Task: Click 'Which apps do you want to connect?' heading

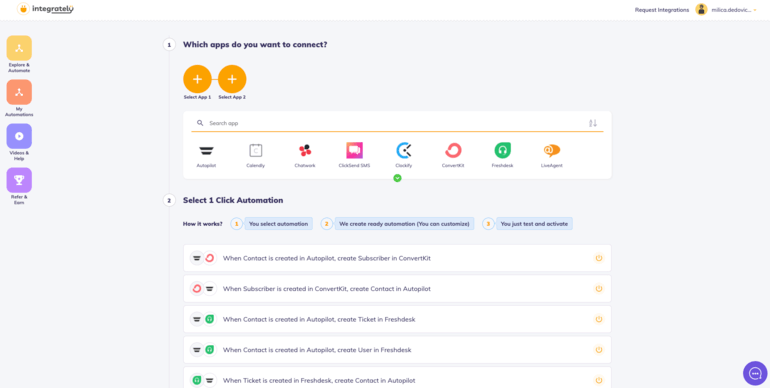Action: point(255,45)
